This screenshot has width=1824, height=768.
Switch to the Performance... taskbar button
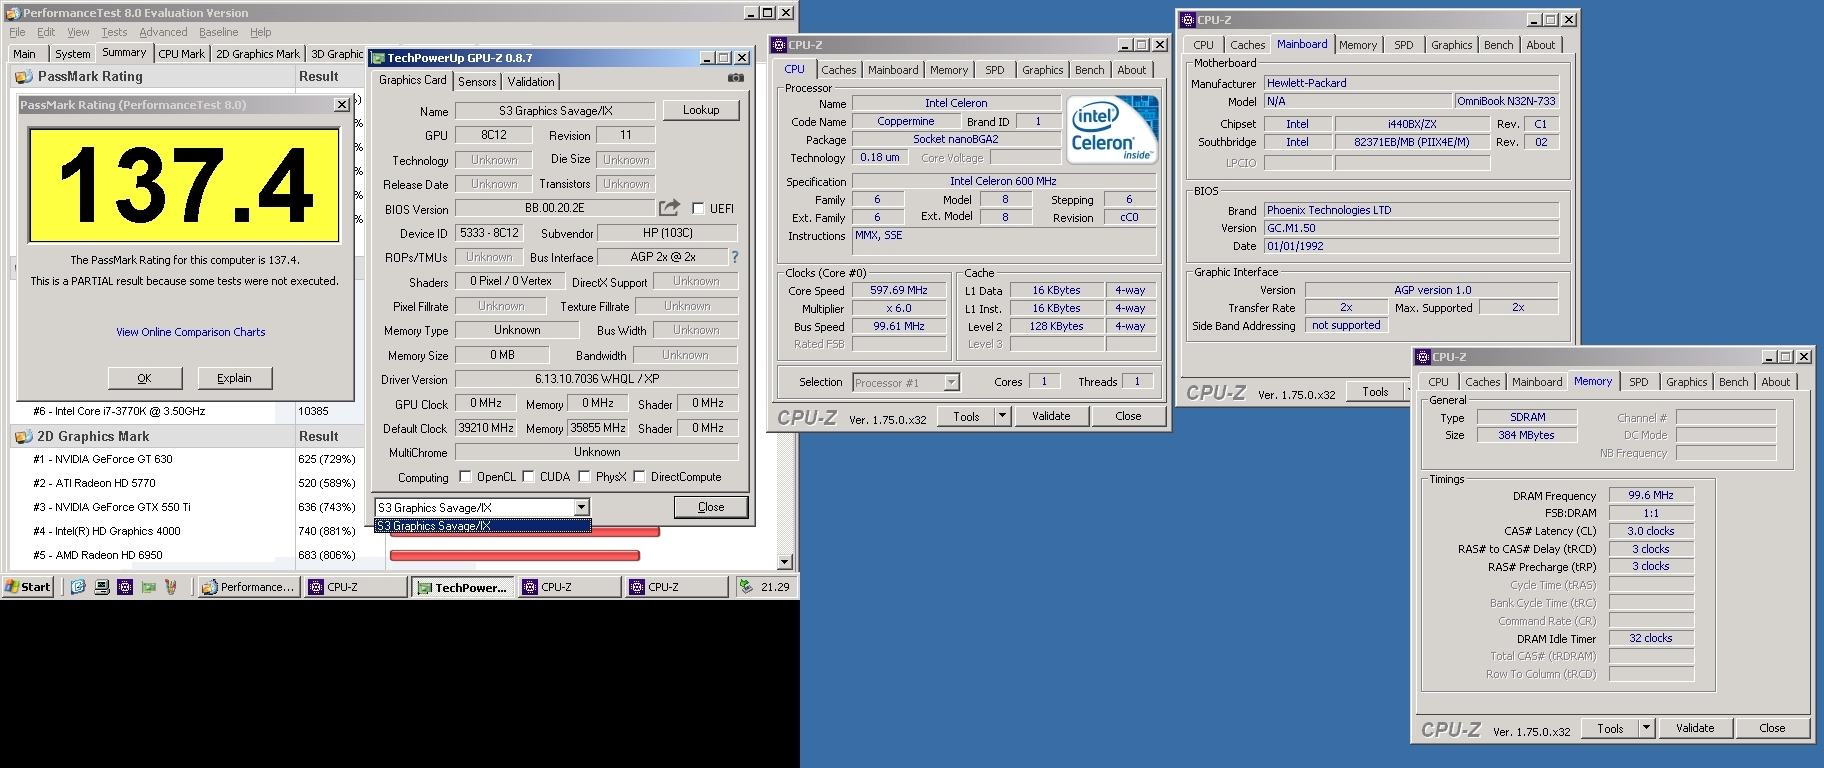(x=248, y=587)
